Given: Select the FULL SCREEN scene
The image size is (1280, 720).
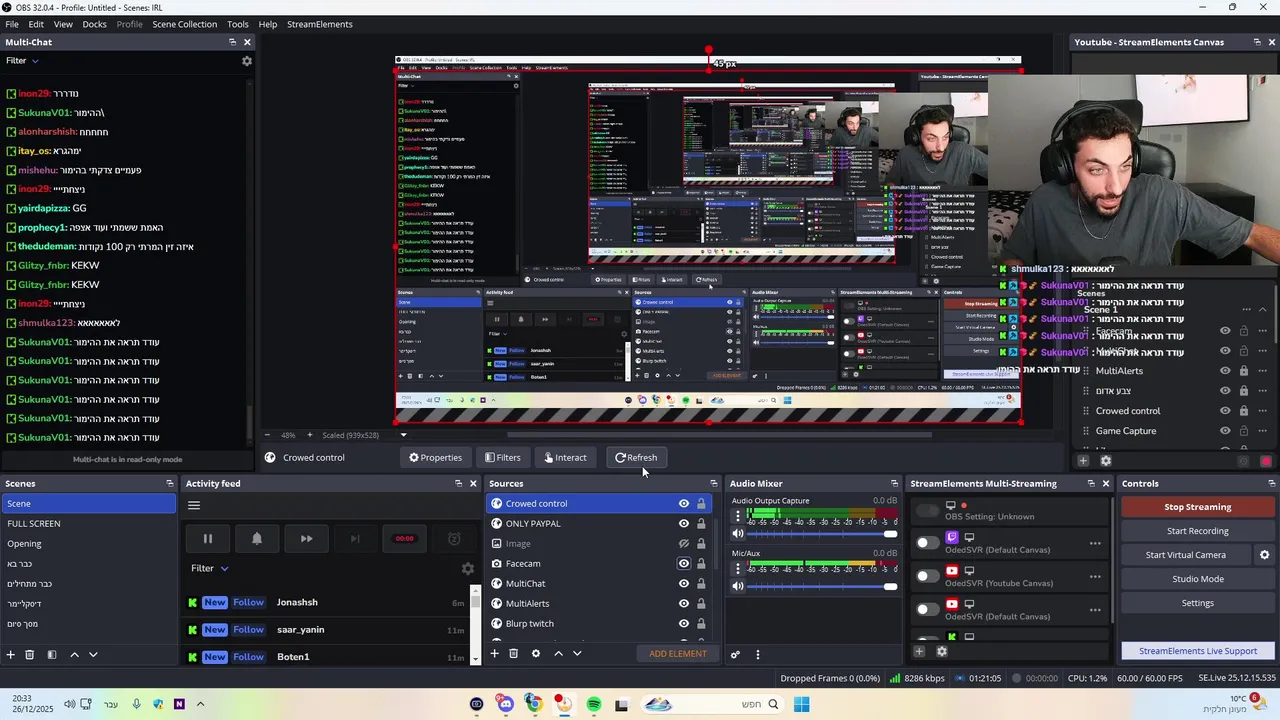Looking at the screenshot, I should pyautogui.click(x=88, y=524).
